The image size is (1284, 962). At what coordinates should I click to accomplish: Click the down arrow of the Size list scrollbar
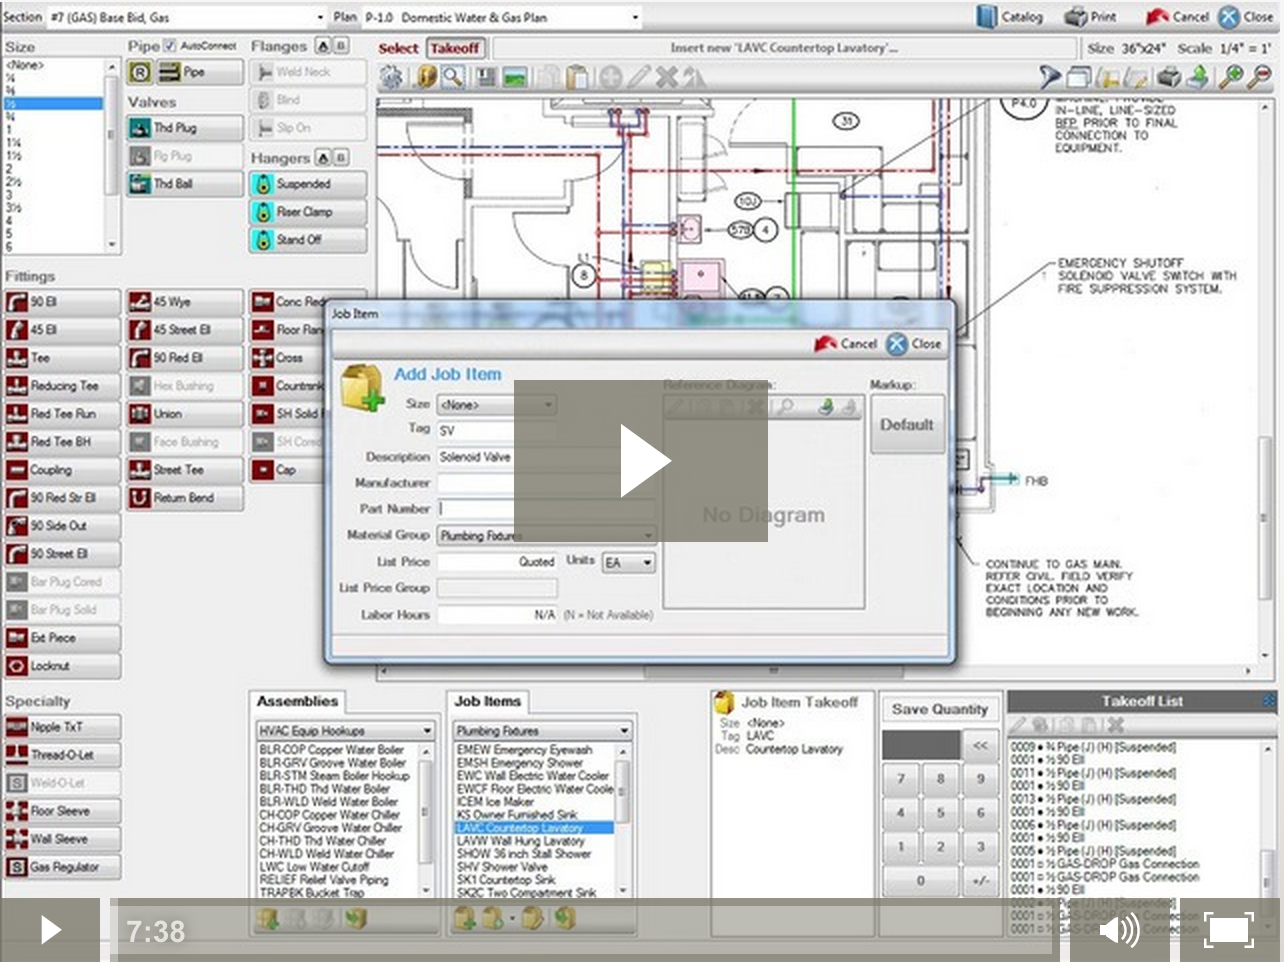[112, 244]
